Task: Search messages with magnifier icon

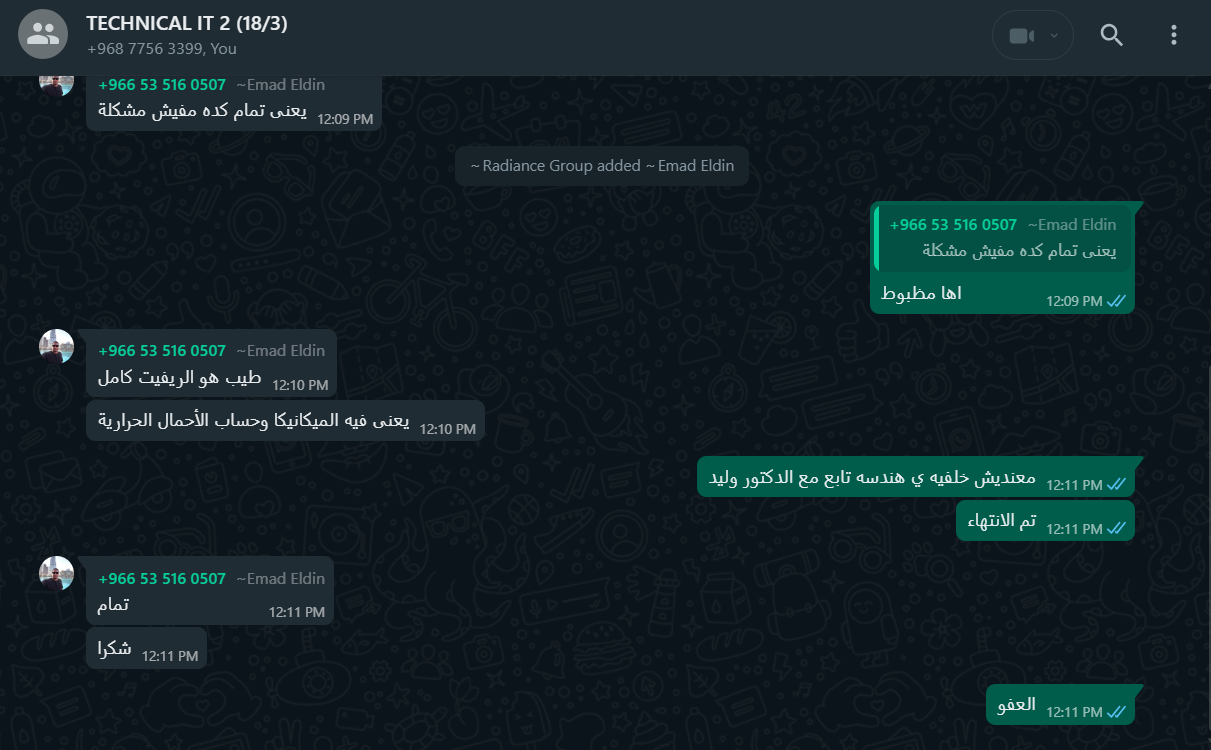Action: coord(1112,35)
